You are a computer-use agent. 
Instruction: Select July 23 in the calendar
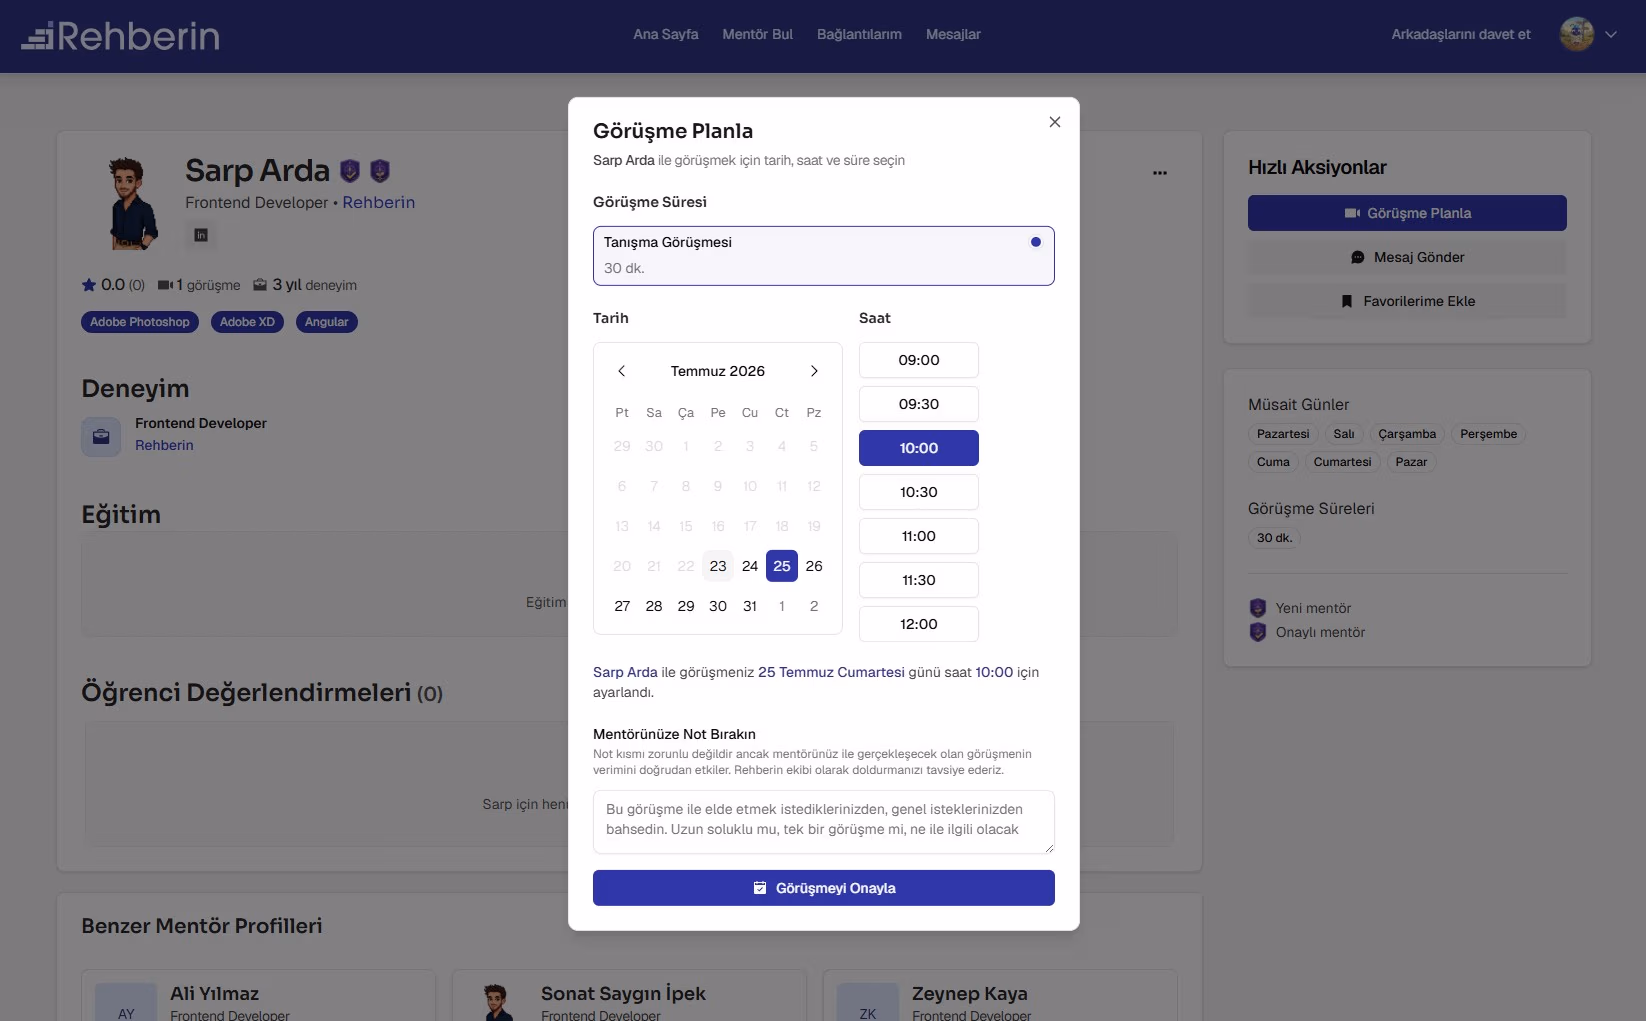click(718, 566)
